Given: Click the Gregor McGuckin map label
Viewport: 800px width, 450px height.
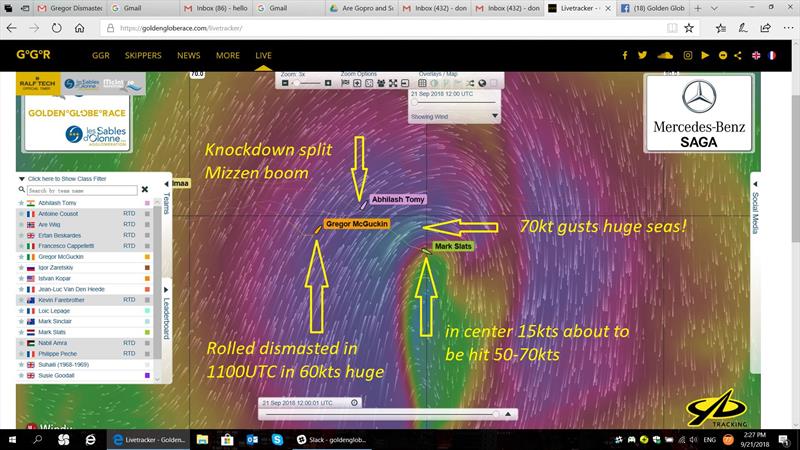Looking at the screenshot, I should (x=357, y=224).
